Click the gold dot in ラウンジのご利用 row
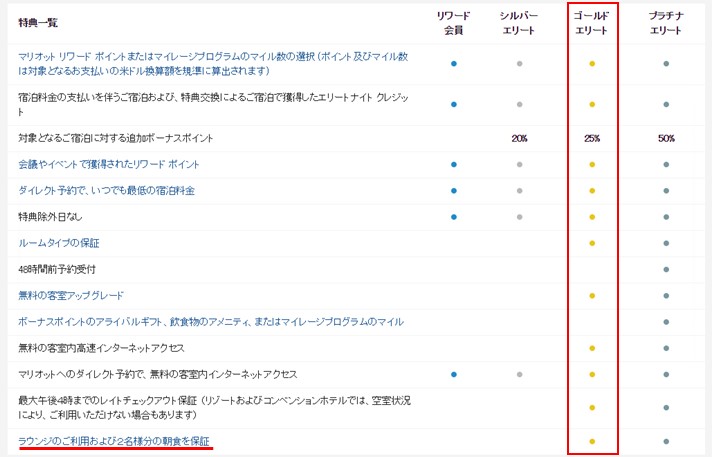 [592, 441]
